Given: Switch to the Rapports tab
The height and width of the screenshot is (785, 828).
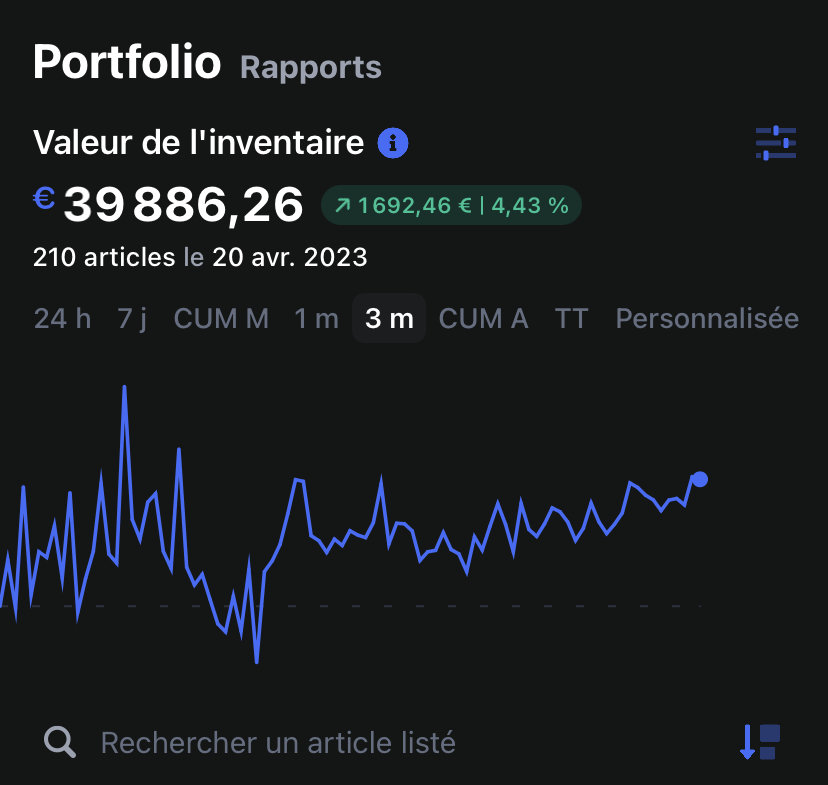Looking at the screenshot, I should [x=311, y=67].
